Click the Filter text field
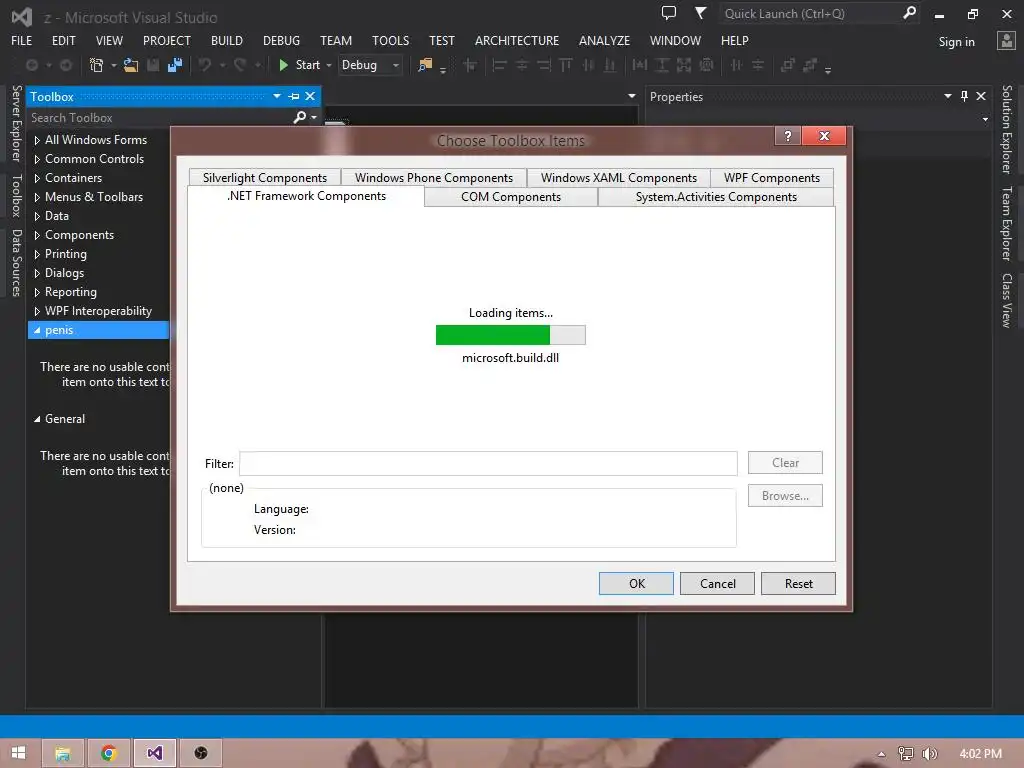 [x=488, y=464]
